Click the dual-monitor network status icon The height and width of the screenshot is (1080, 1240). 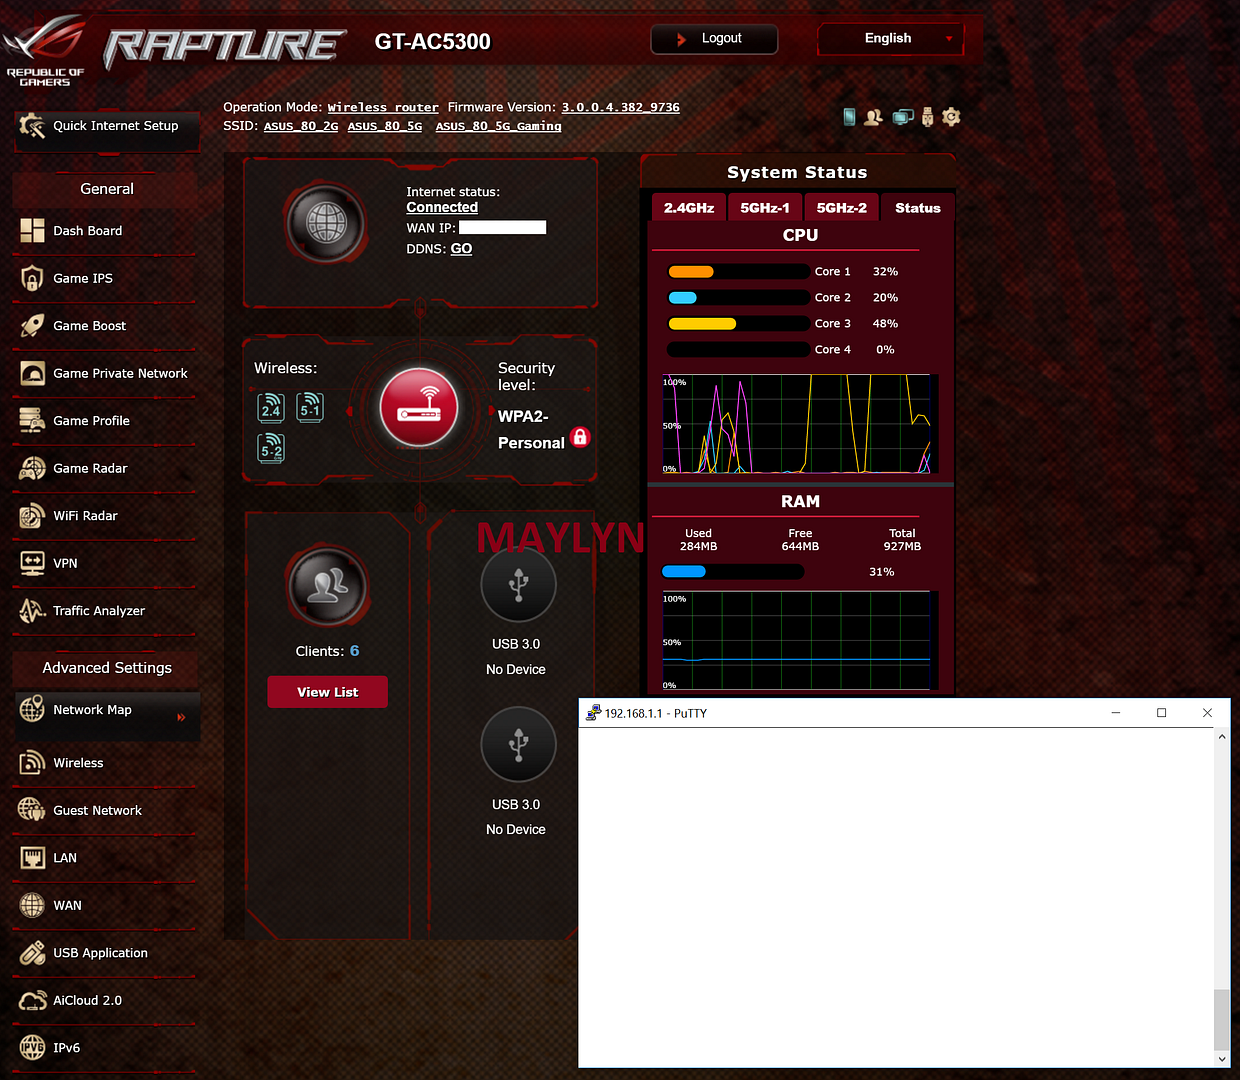click(x=903, y=117)
